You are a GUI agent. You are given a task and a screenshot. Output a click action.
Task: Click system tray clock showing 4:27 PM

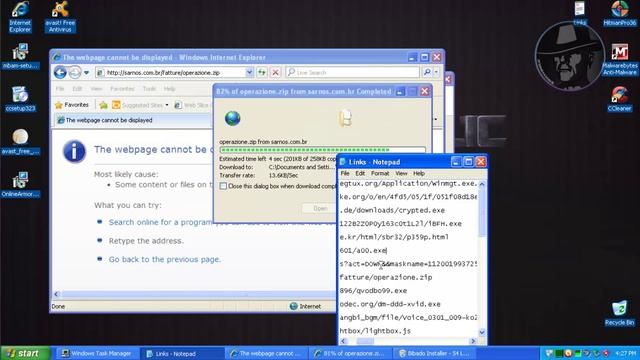pos(626,353)
